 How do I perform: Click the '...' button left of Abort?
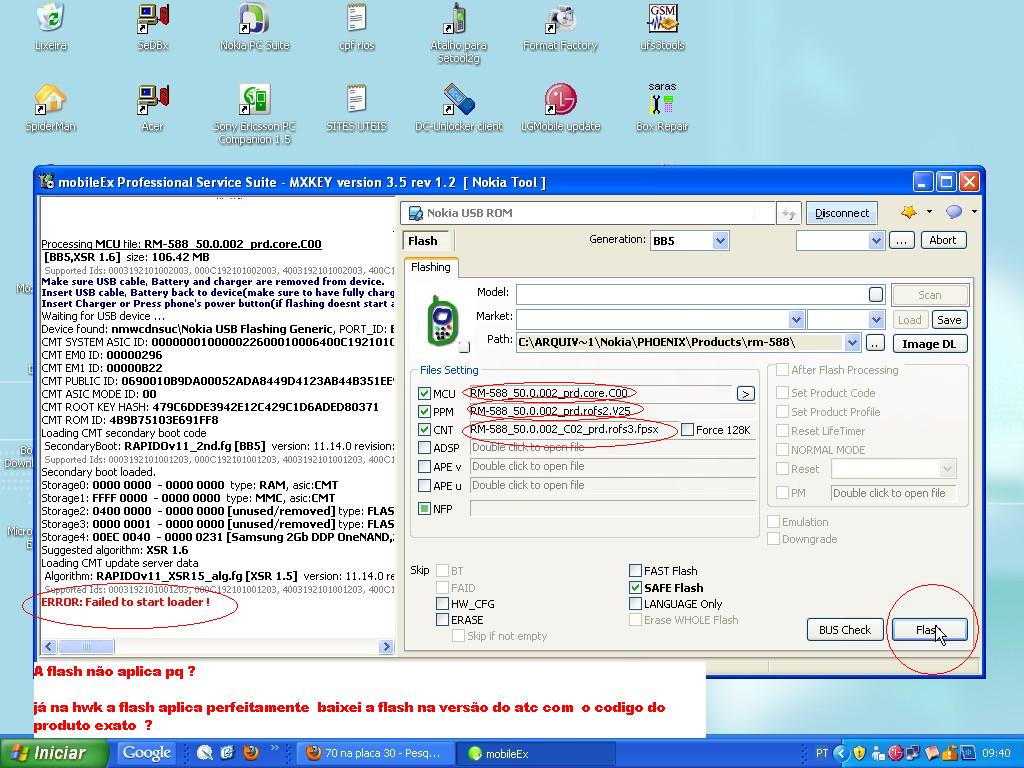tap(901, 240)
